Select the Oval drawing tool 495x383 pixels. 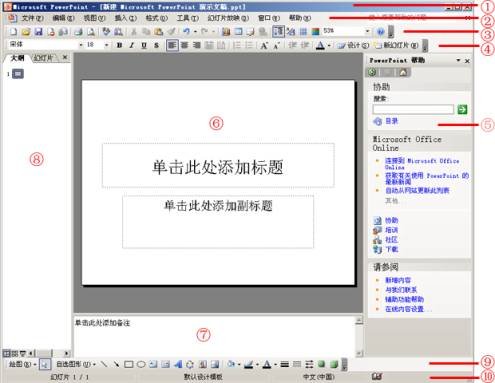(141, 364)
